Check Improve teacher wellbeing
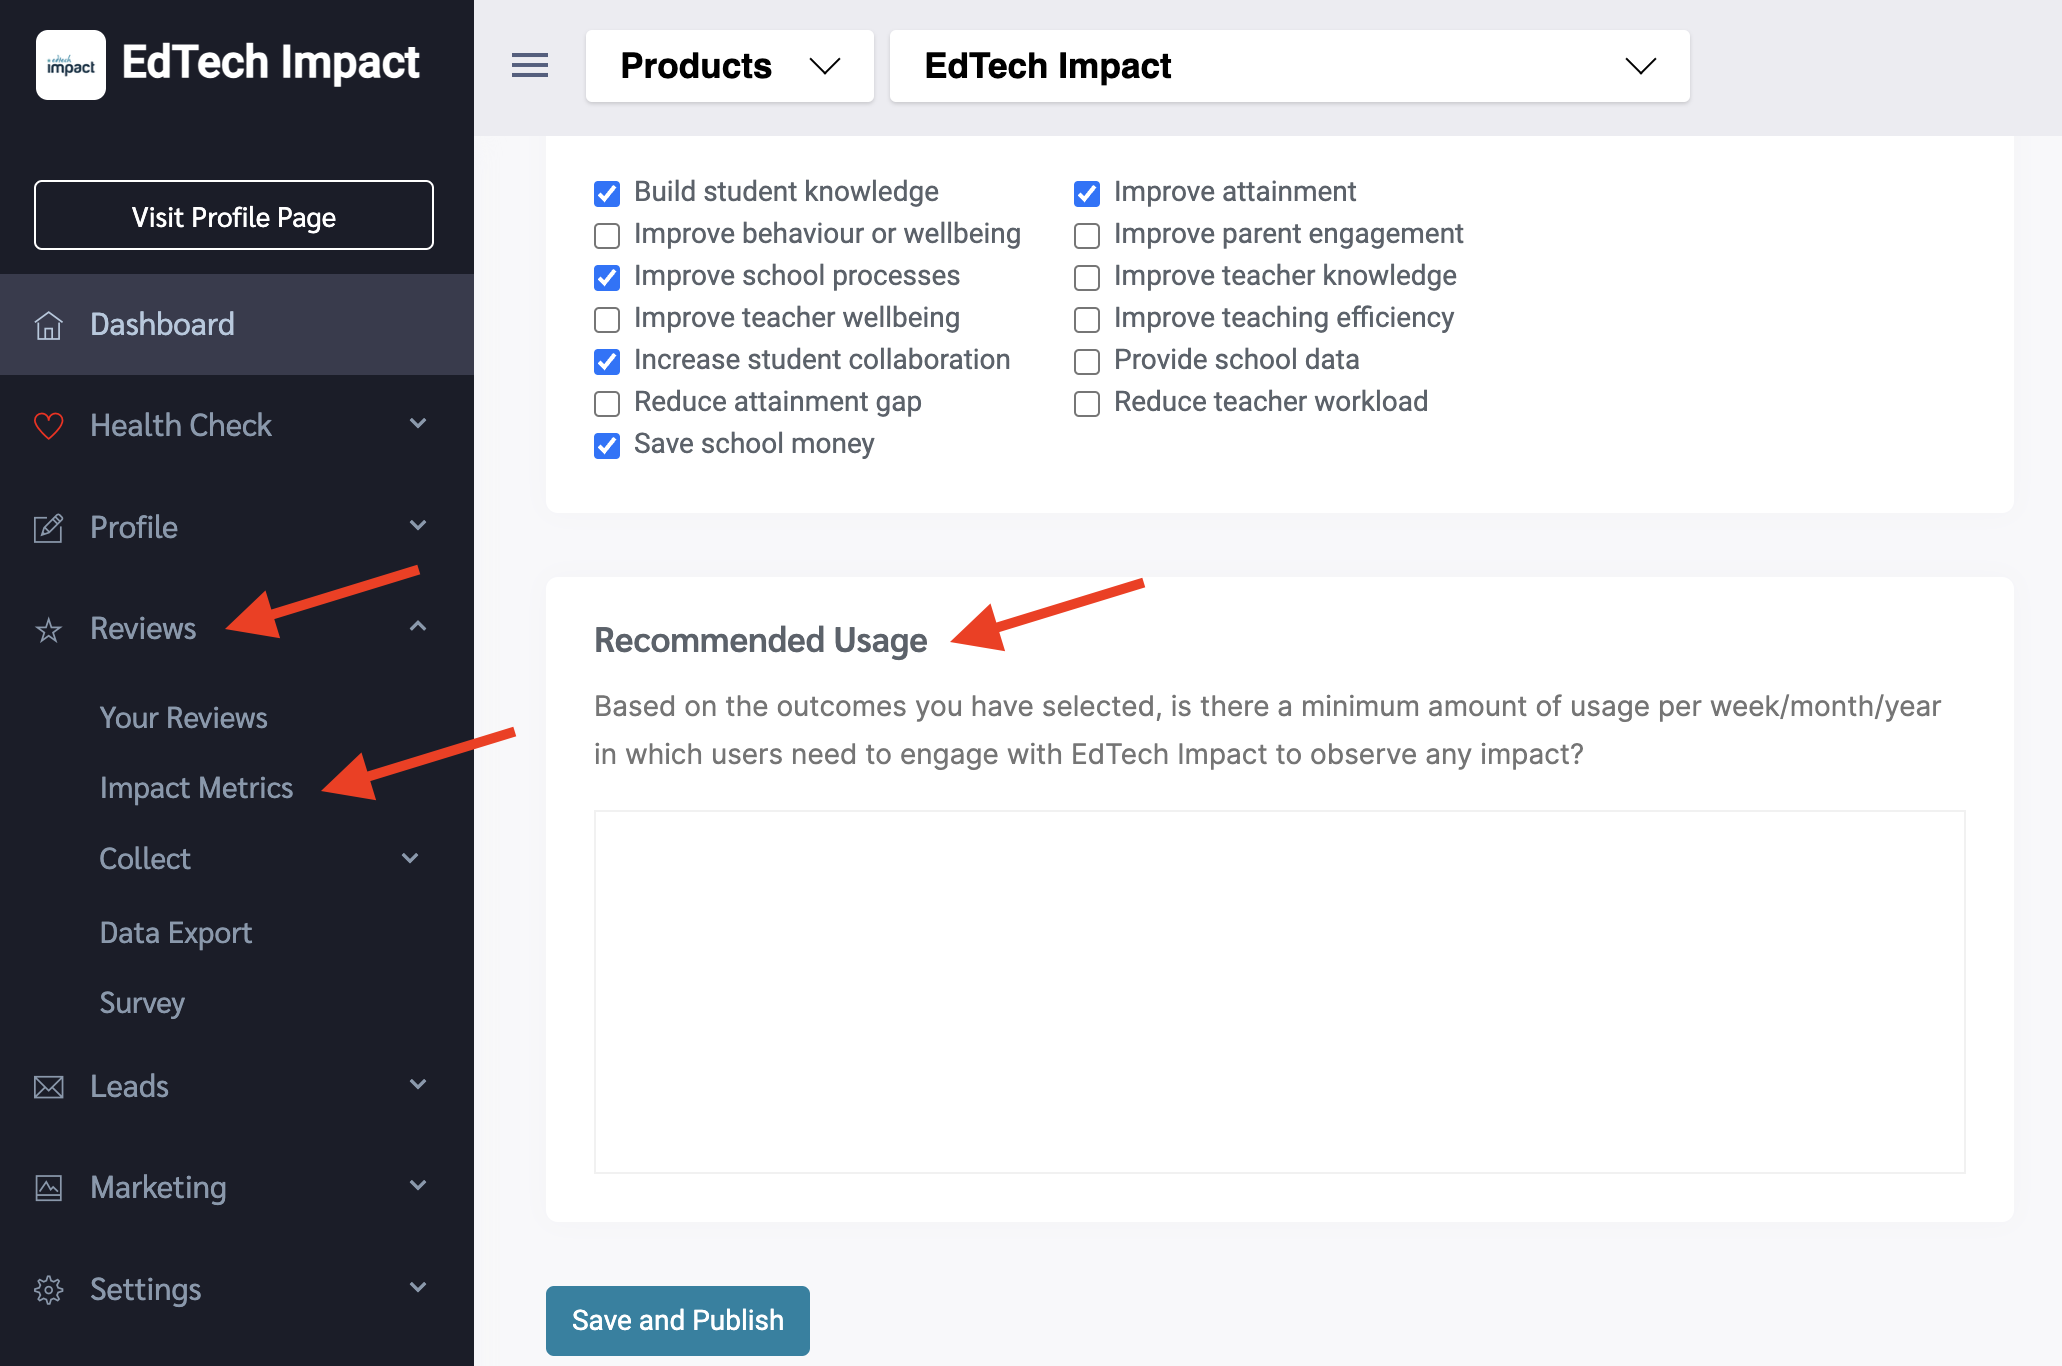The height and width of the screenshot is (1366, 2062). coord(607,319)
